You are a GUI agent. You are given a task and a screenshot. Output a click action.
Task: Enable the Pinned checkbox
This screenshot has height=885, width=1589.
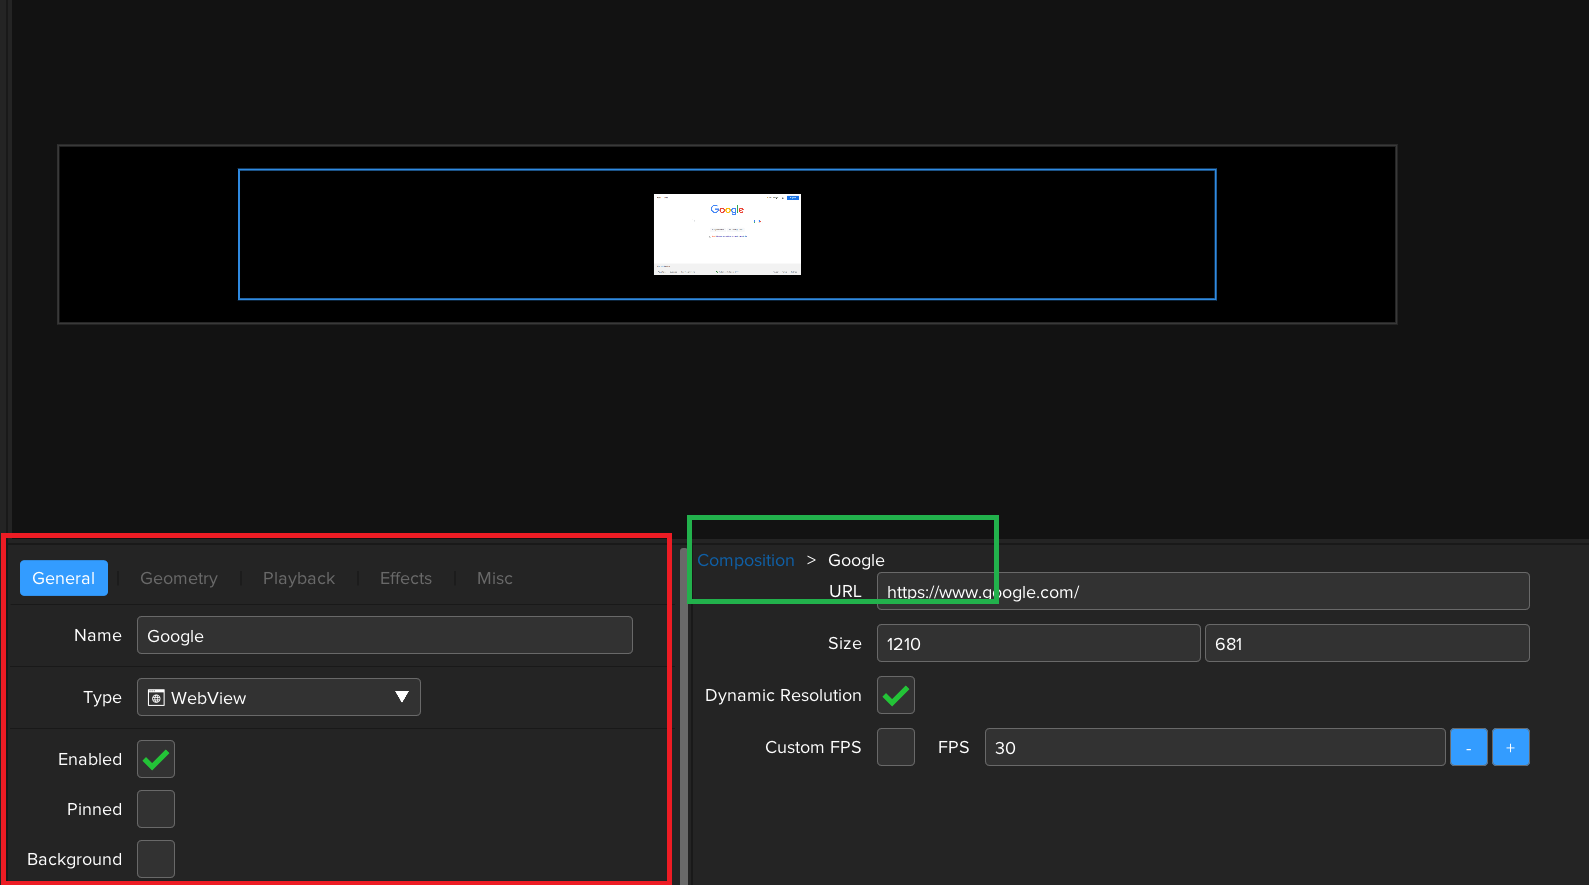156,809
